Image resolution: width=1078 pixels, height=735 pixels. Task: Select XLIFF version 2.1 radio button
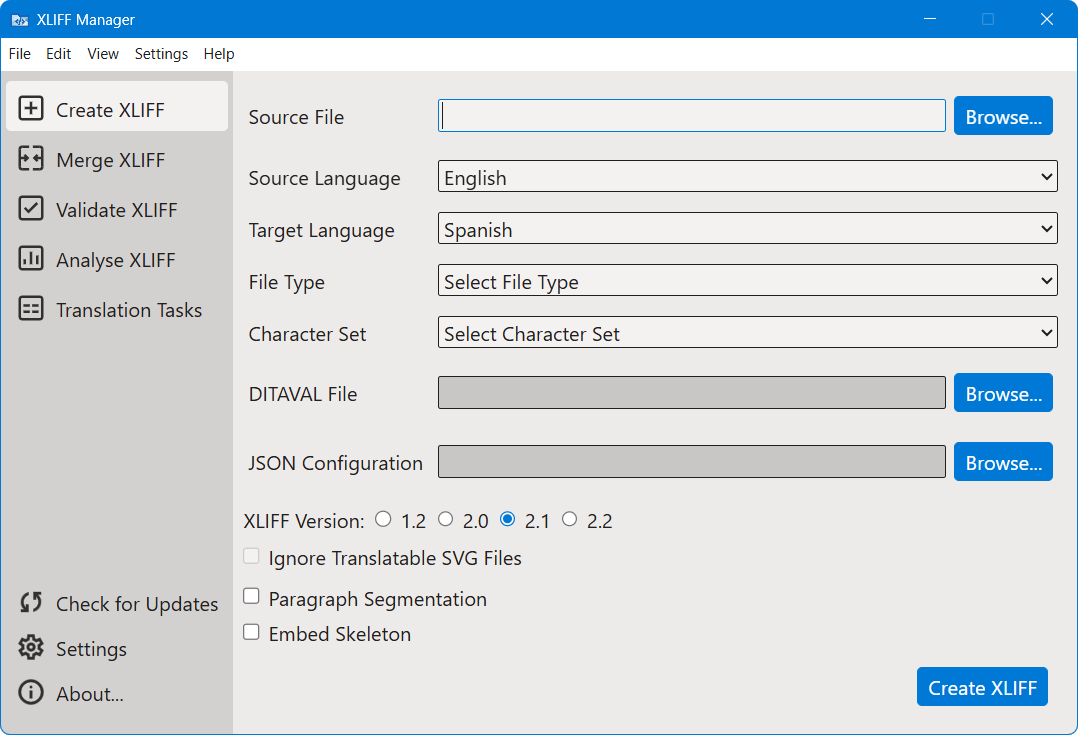[507, 519]
